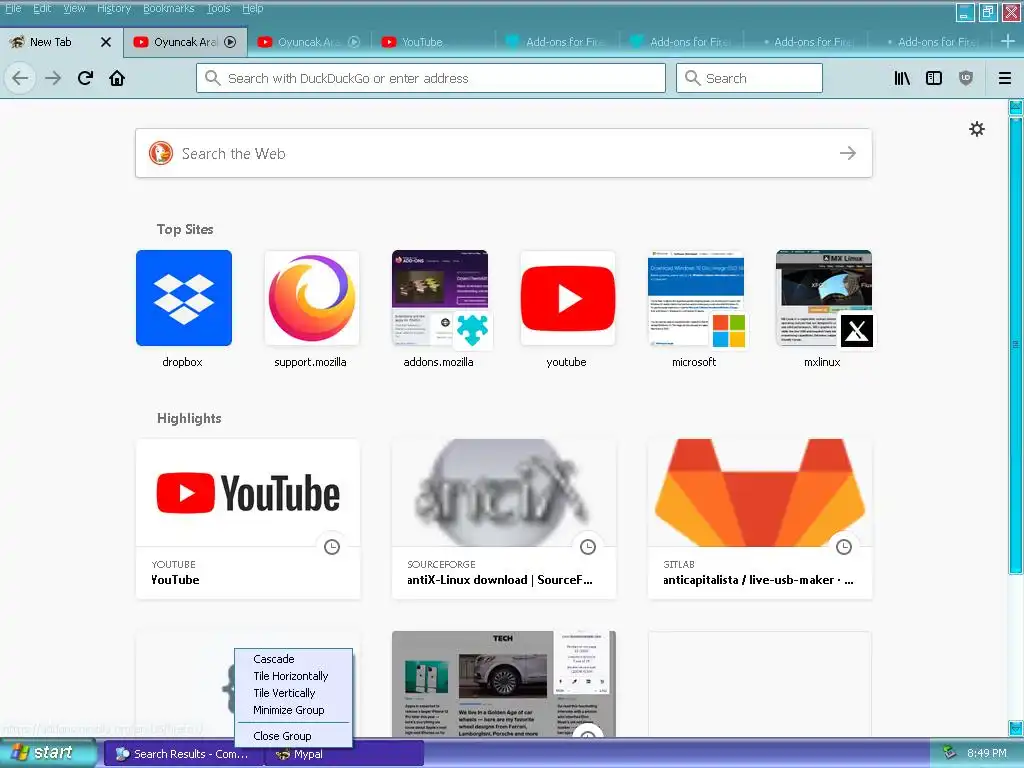This screenshot has width=1024, height=768.
Task: Switch to the second Add-ons for Firefox tab
Action: 681,42
